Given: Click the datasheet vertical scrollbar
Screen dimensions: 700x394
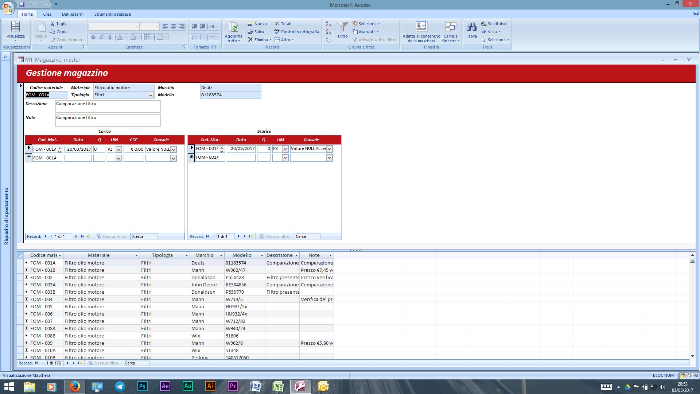Looking at the screenshot, I should pyautogui.click(x=692, y=306).
